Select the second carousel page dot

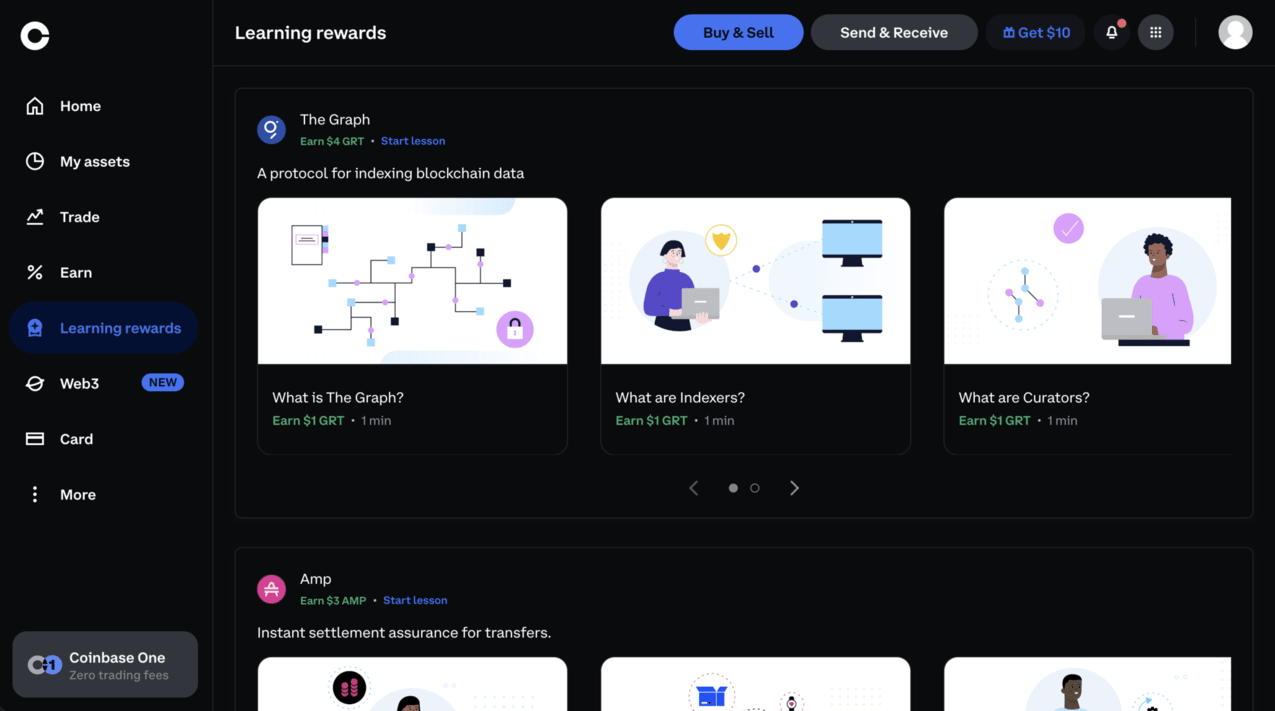tap(754, 488)
